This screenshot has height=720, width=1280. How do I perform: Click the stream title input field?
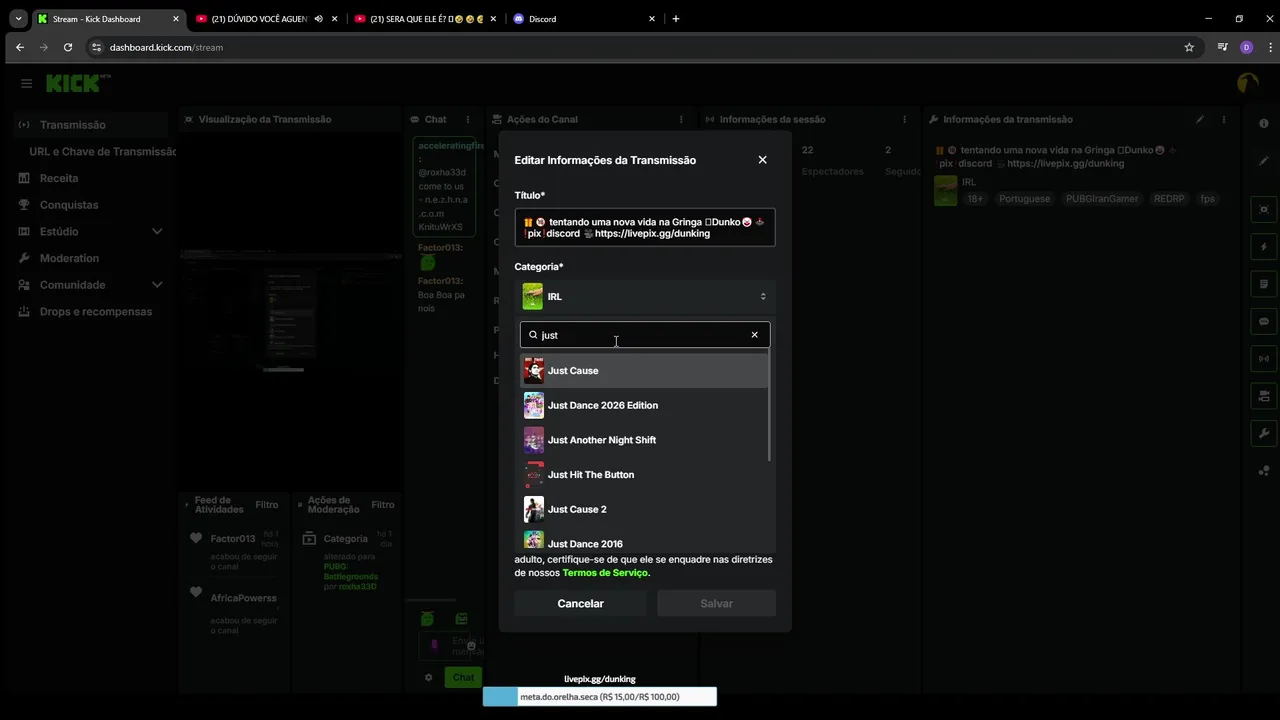click(x=645, y=228)
